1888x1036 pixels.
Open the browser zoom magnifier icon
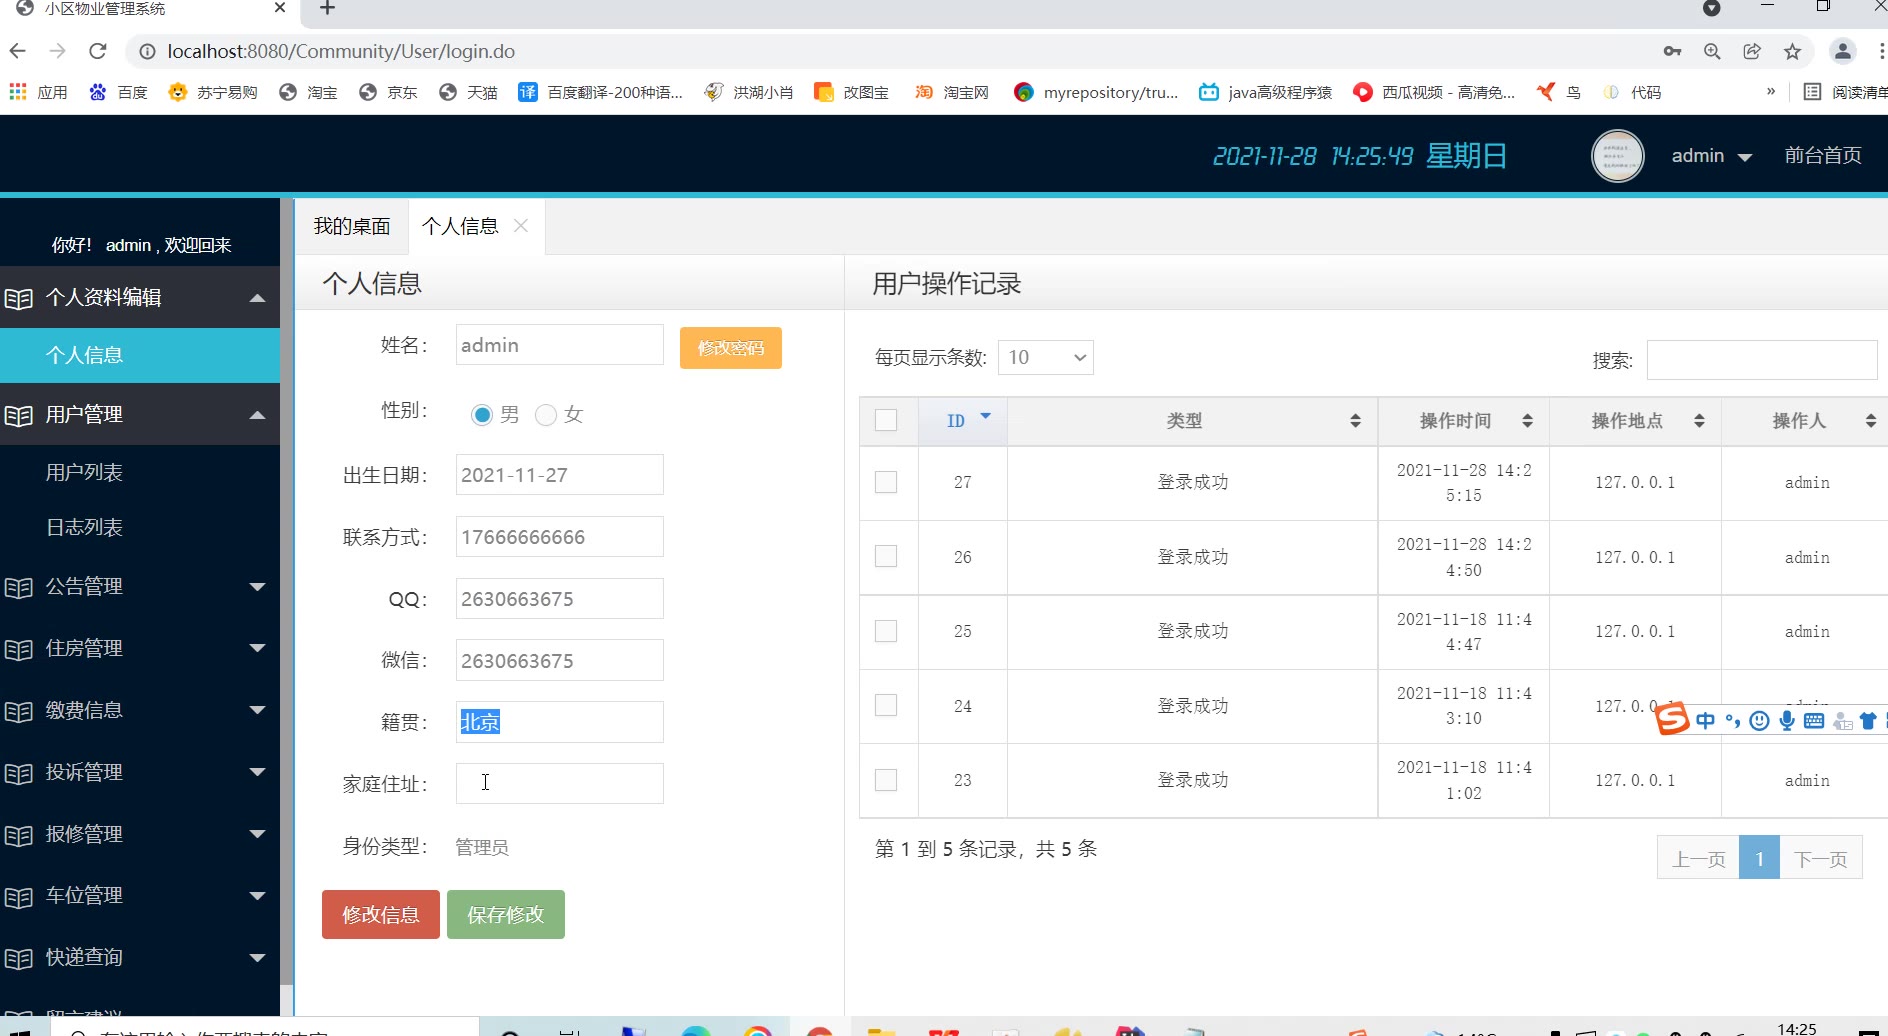coord(1712,51)
